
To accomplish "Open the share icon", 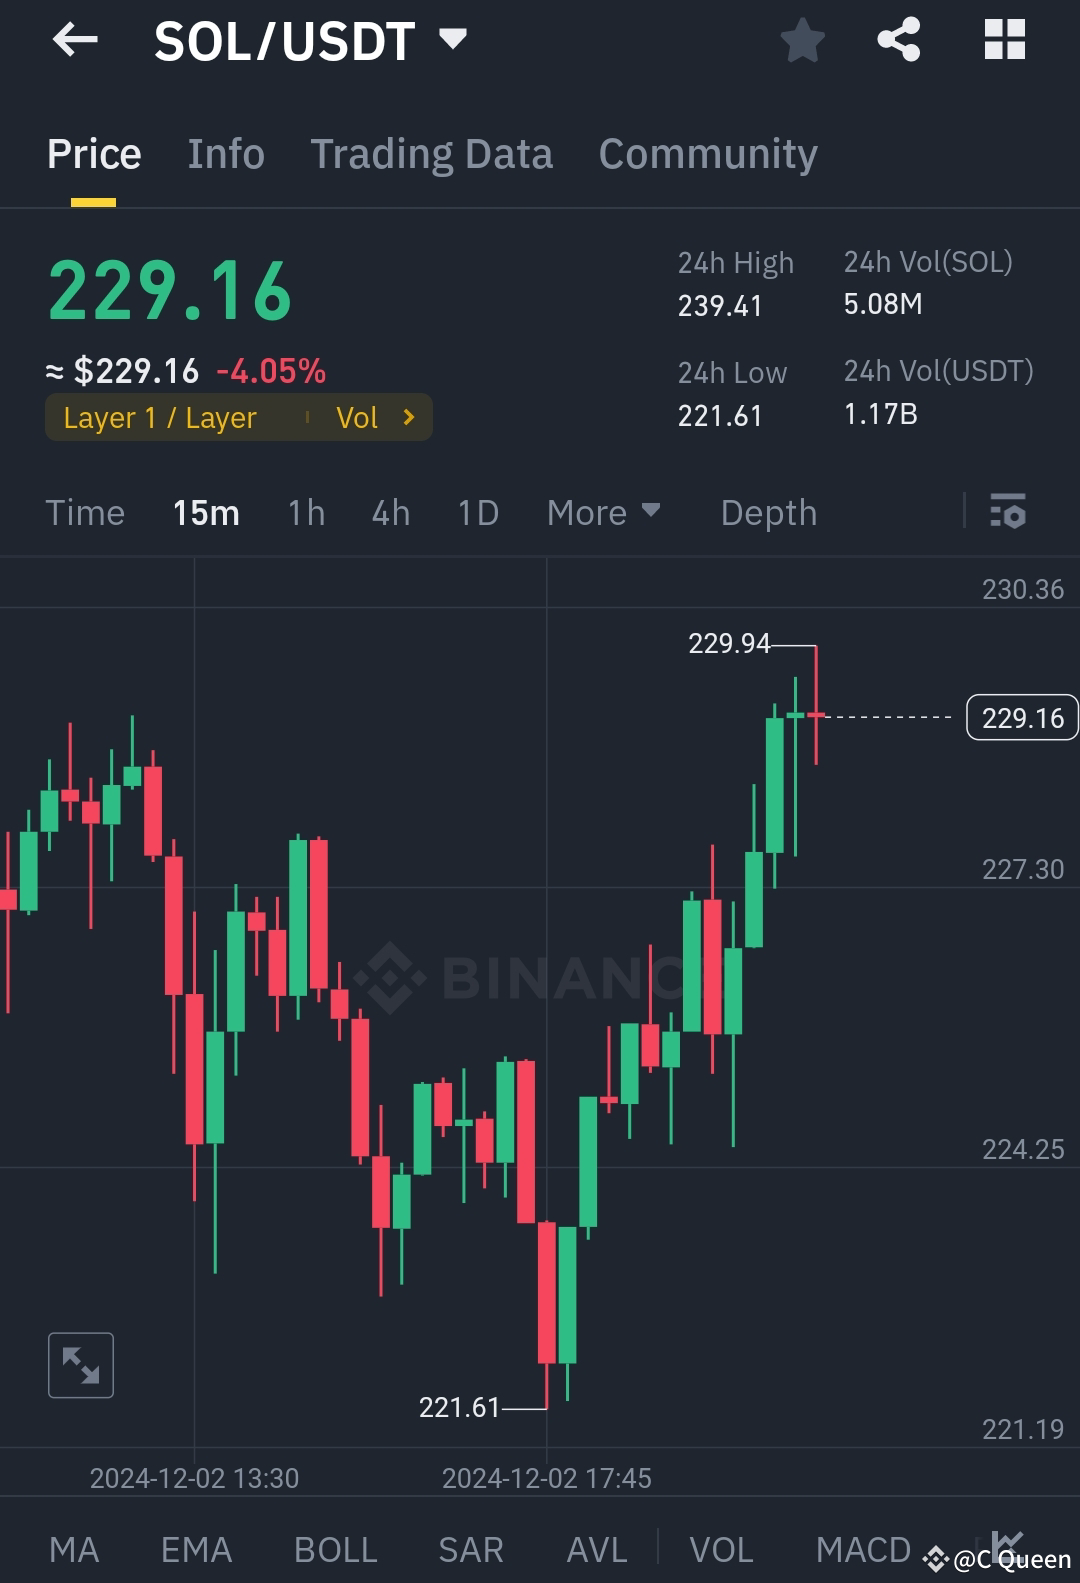I will 898,40.
